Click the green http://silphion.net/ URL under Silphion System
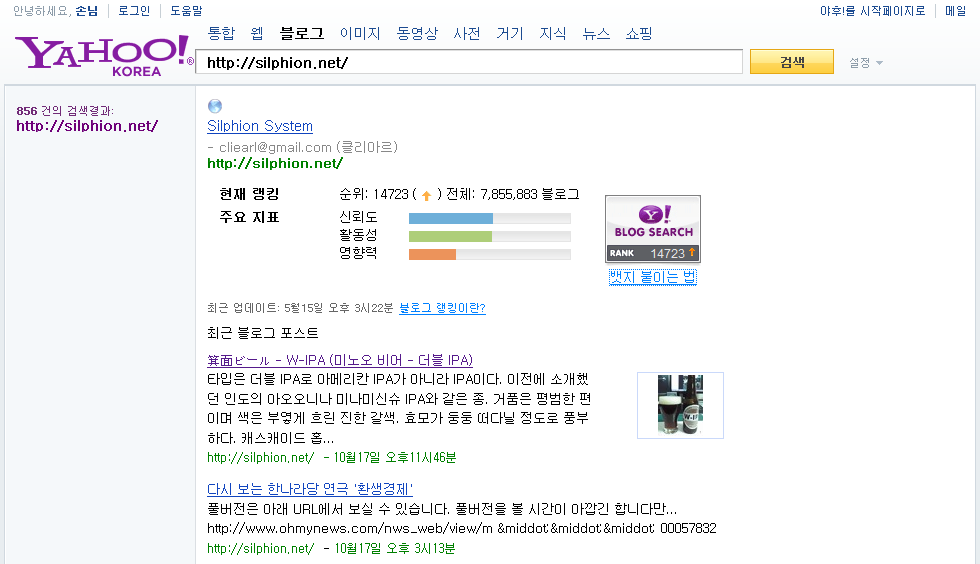 275,163
